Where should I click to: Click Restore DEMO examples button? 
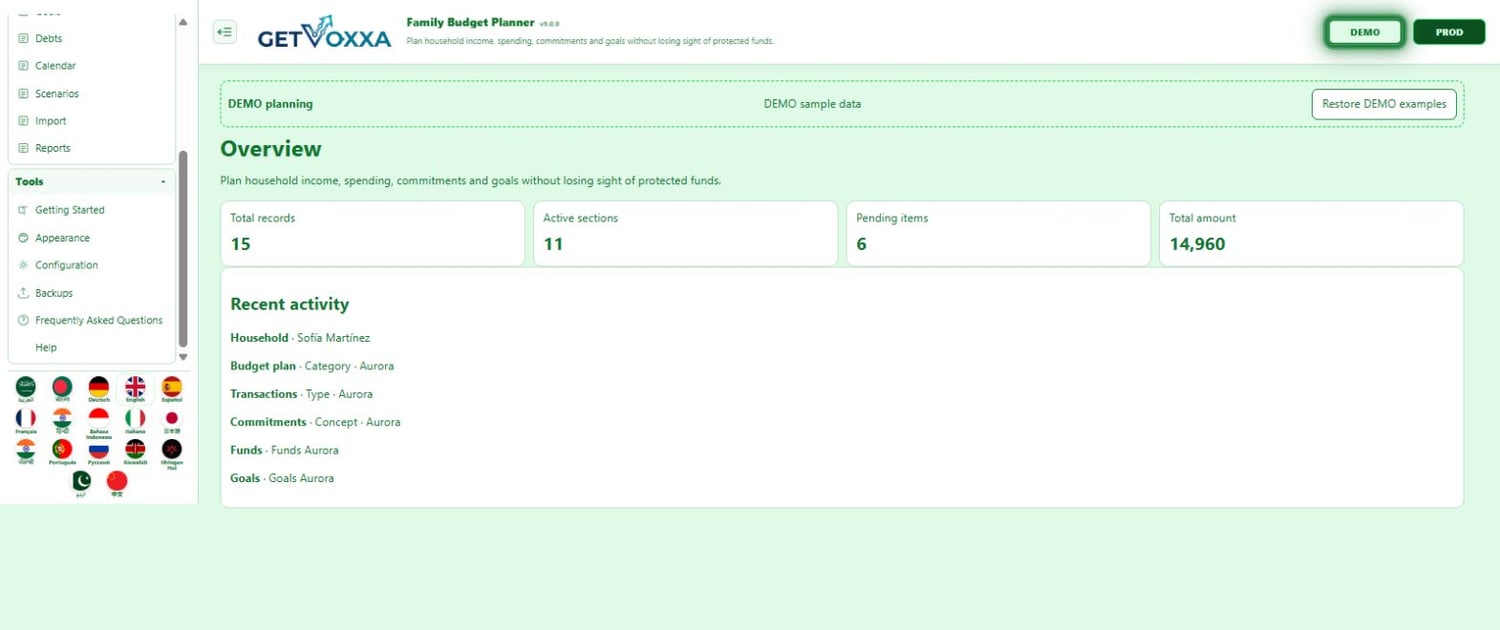point(1384,104)
